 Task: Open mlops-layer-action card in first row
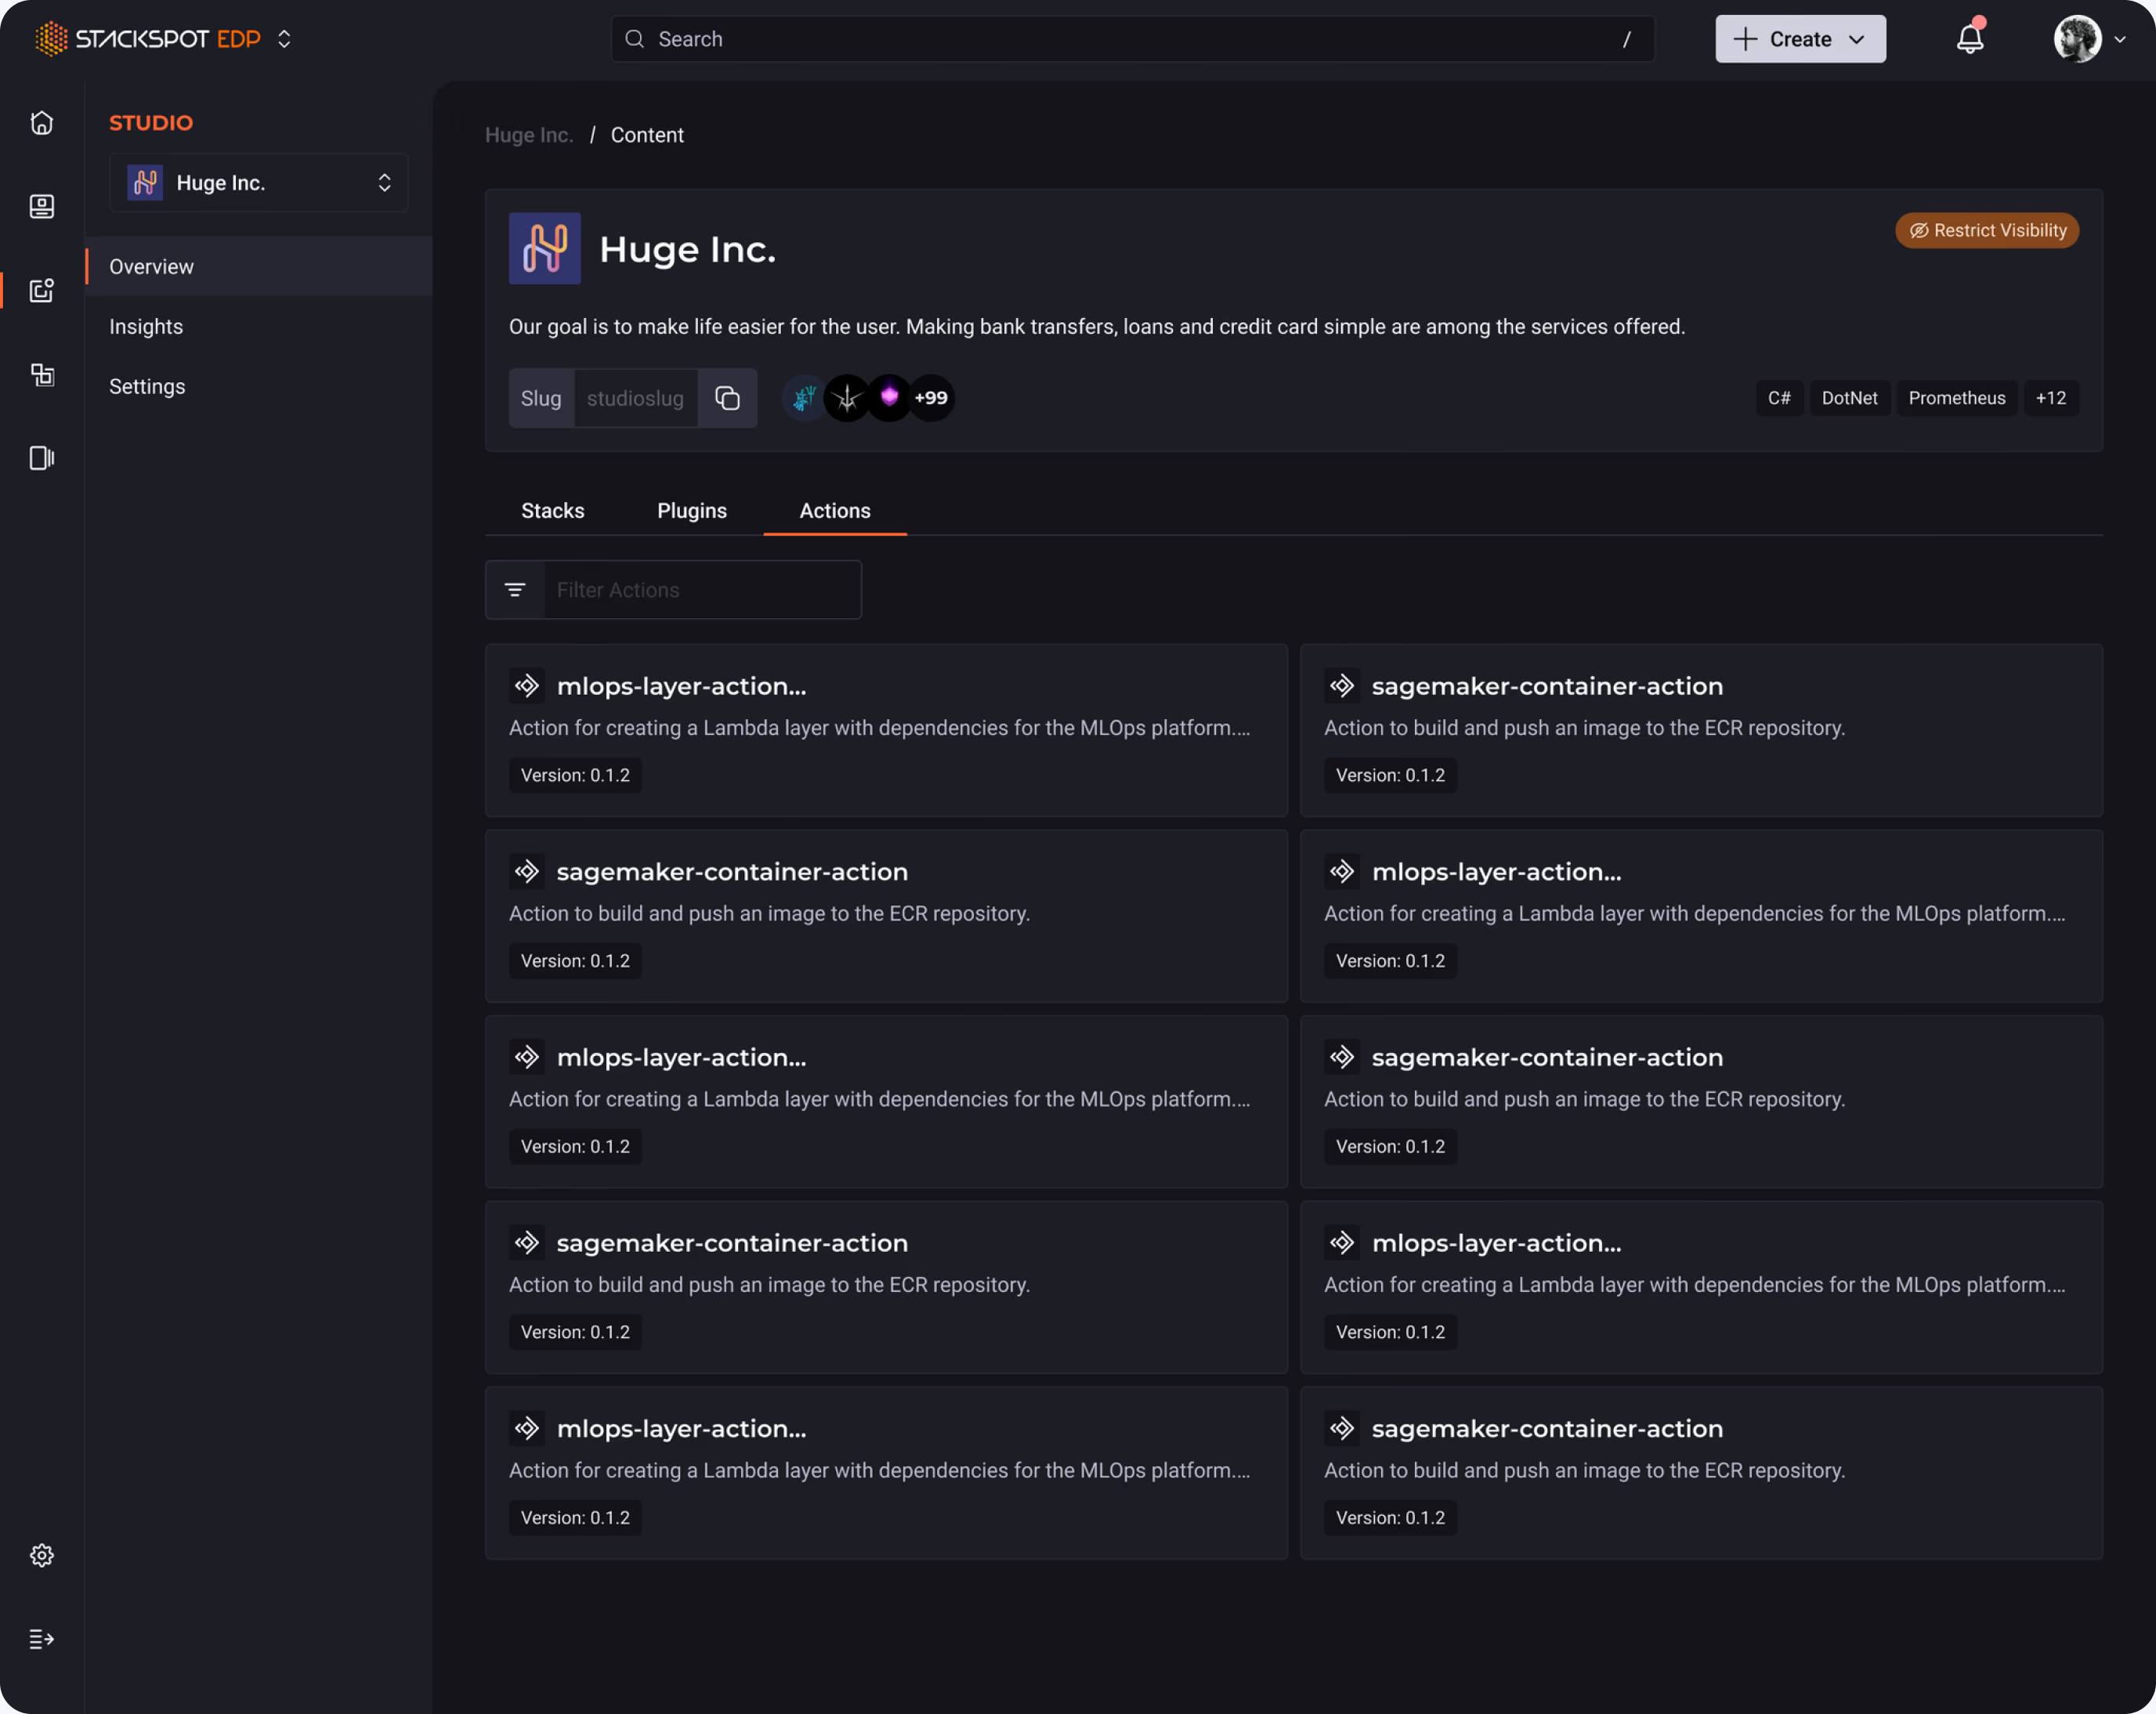click(886, 731)
